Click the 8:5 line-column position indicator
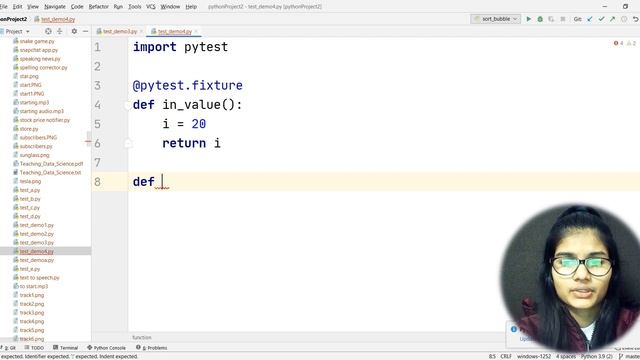The height and width of the screenshot is (360, 640). 492,356
